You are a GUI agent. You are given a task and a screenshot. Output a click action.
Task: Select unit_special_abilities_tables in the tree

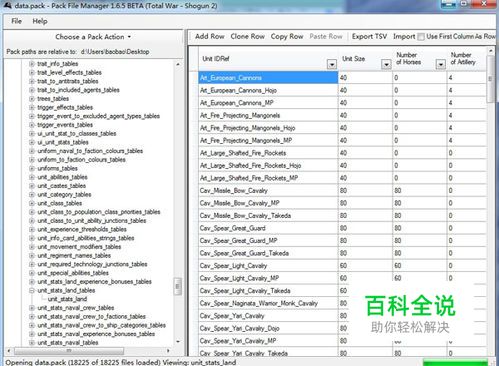[x=73, y=273]
